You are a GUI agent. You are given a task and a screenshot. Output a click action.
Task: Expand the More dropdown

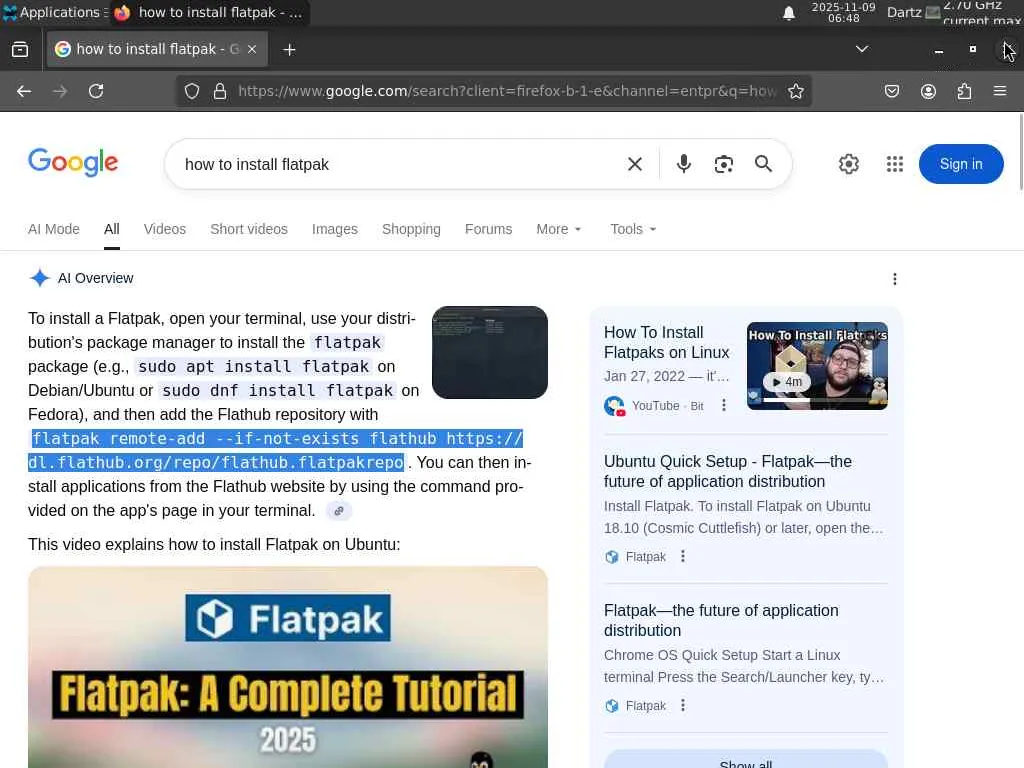(558, 229)
